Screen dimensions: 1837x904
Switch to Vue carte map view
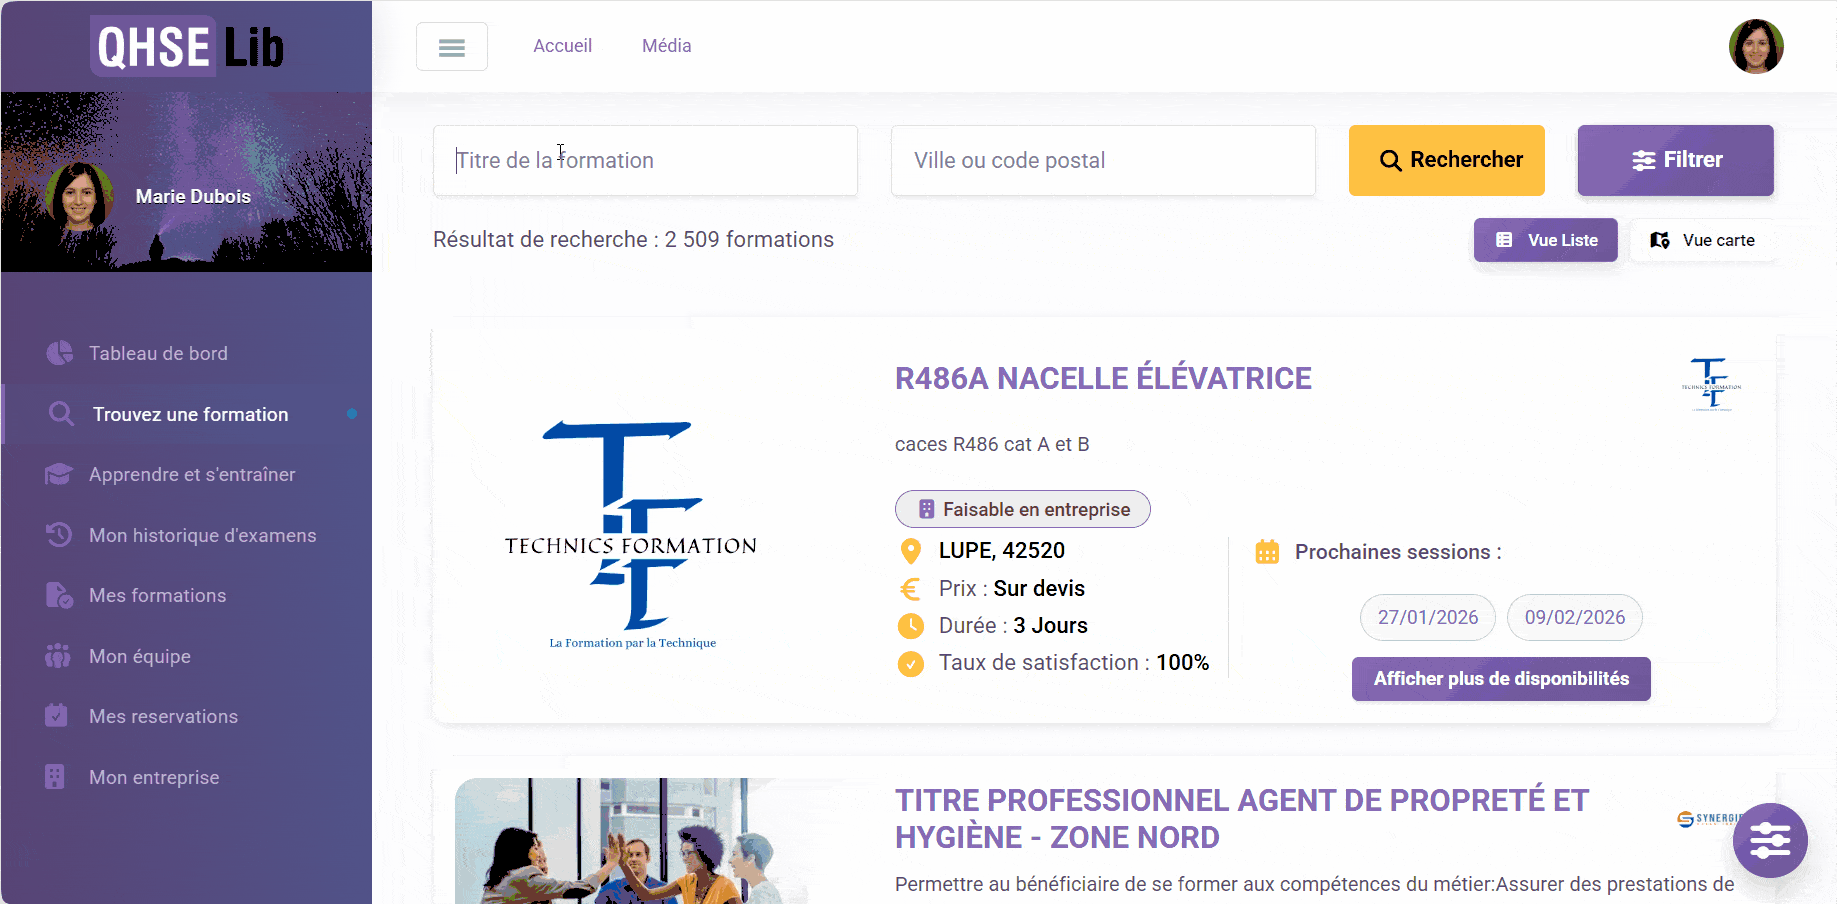coord(1704,240)
